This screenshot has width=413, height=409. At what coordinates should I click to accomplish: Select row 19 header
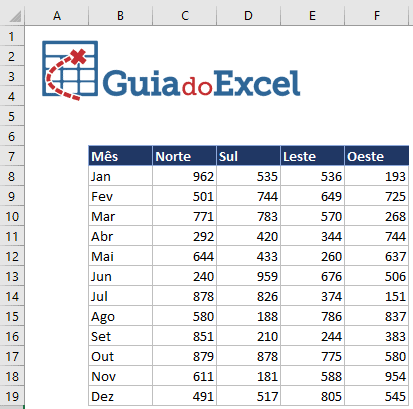tap(12, 396)
